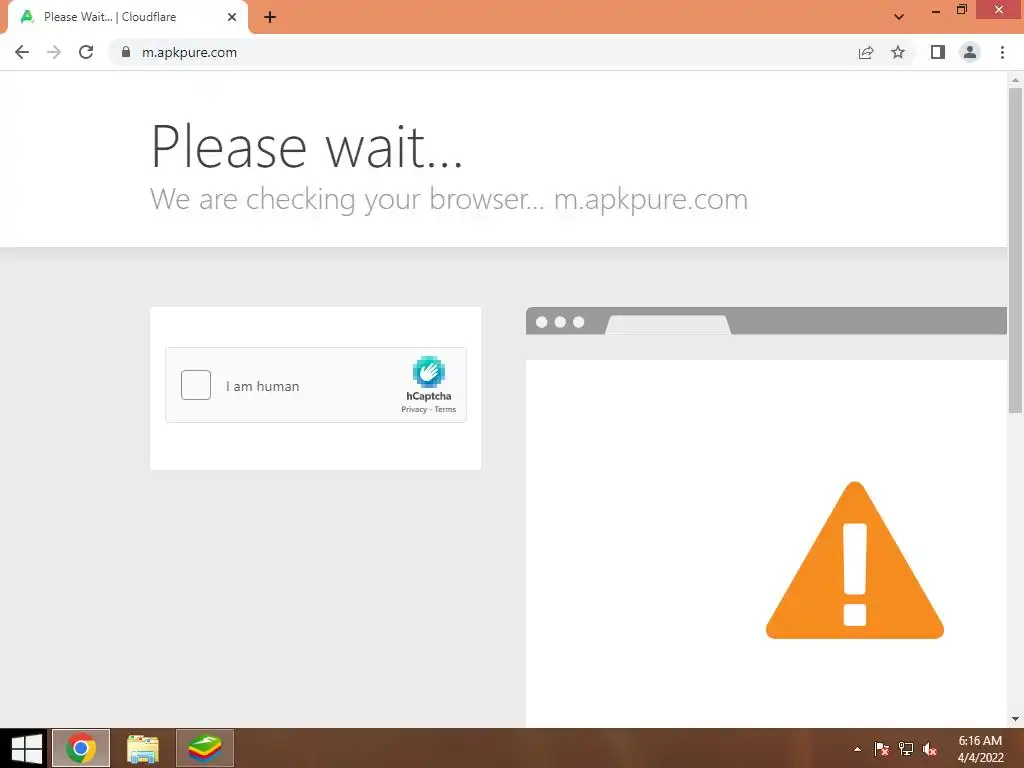This screenshot has width=1024, height=768.
Task: Click the hCaptcha logo icon
Action: [x=428, y=372]
